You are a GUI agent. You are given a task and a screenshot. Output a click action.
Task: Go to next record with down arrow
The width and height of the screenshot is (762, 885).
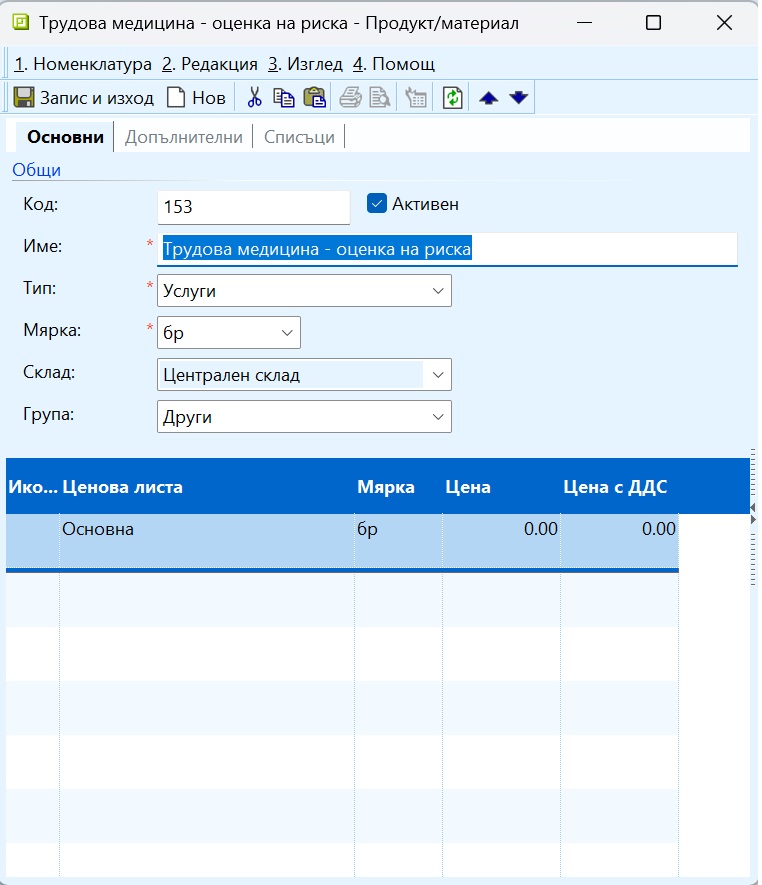(x=518, y=98)
